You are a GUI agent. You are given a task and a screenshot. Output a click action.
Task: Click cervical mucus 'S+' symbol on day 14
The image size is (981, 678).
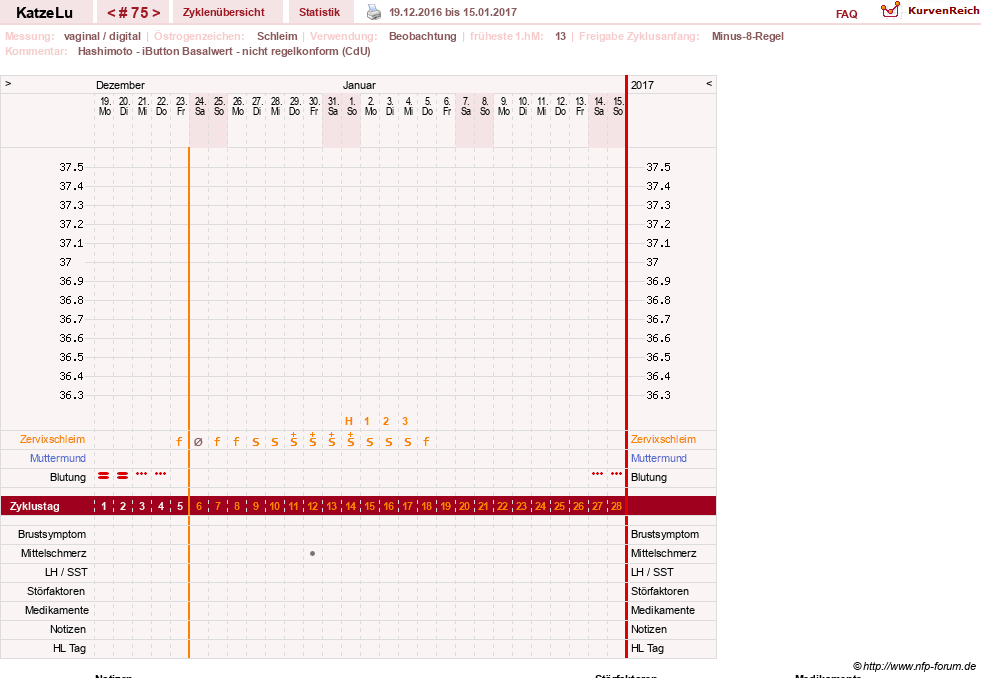pyautogui.click(x=350, y=440)
